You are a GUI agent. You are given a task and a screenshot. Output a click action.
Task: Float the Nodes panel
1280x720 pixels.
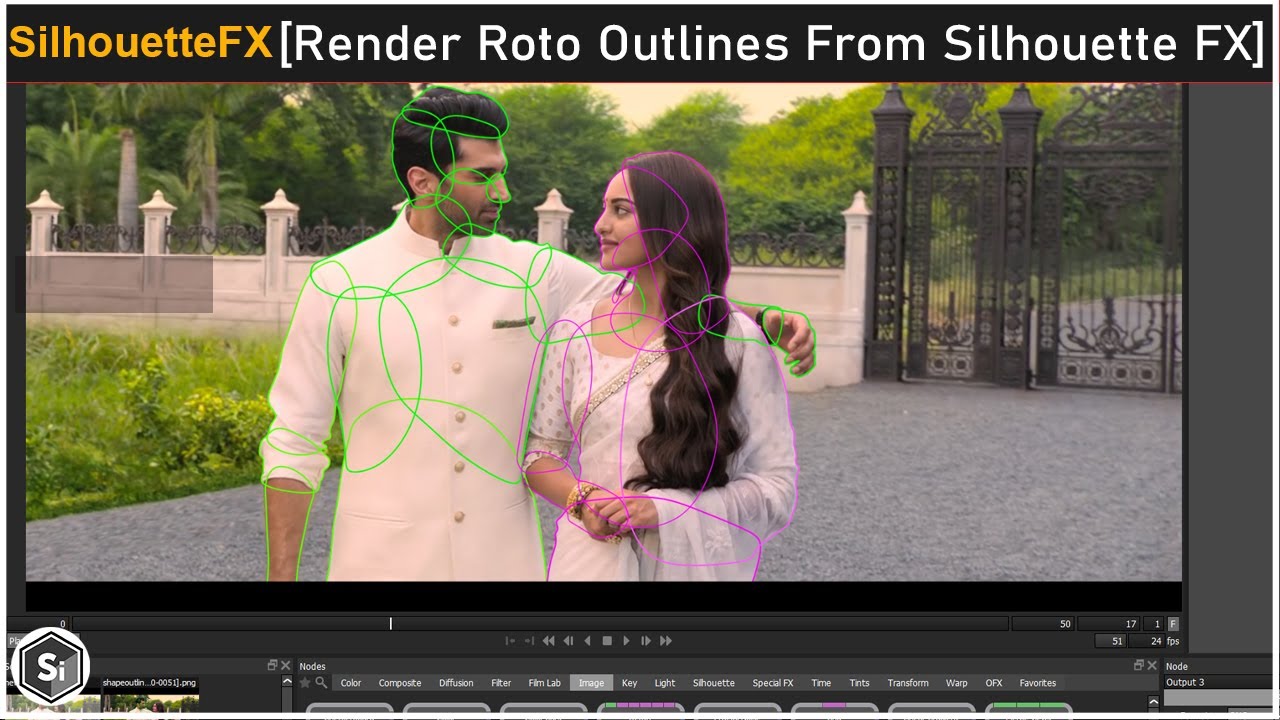click(x=1138, y=665)
